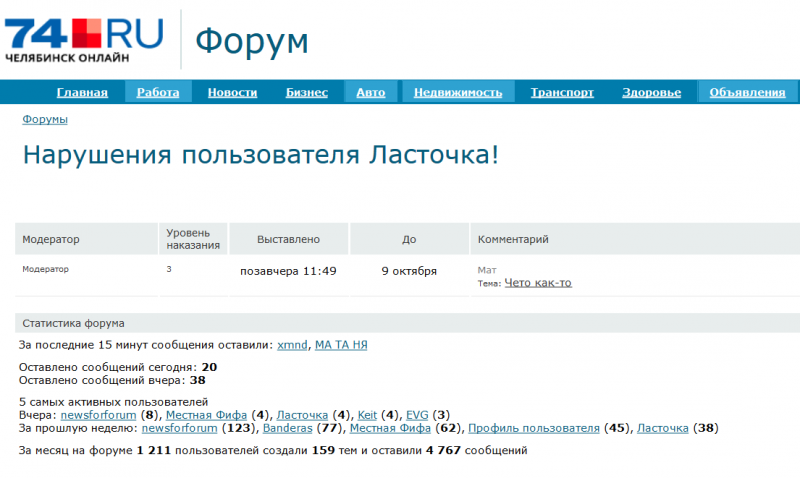Image resolution: width=800 pixels, height=478 pixels.
Task: Open the Banderas user link
Action: pyautogui.click(x=289, y=428)
